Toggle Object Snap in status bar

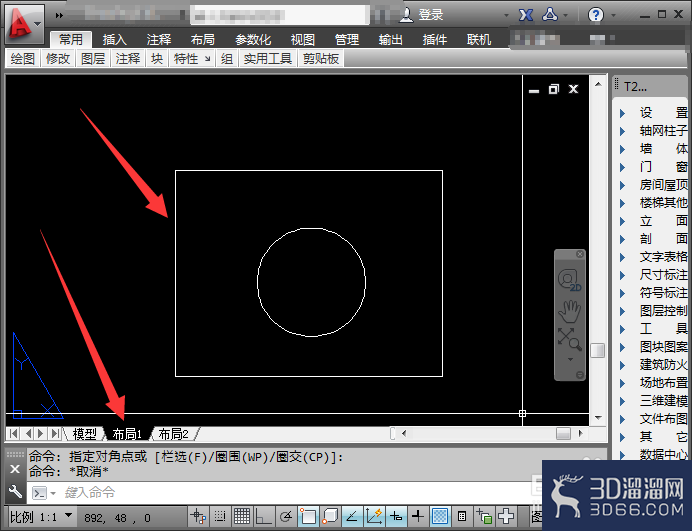tap(308, 516)
